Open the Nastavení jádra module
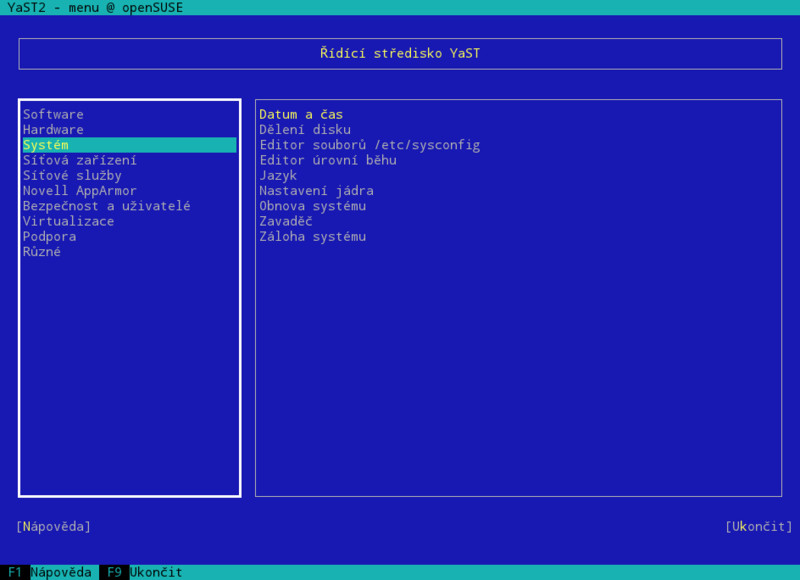Image resolution: width=800 pixels, height=580 pixels. tap(316, 191)
